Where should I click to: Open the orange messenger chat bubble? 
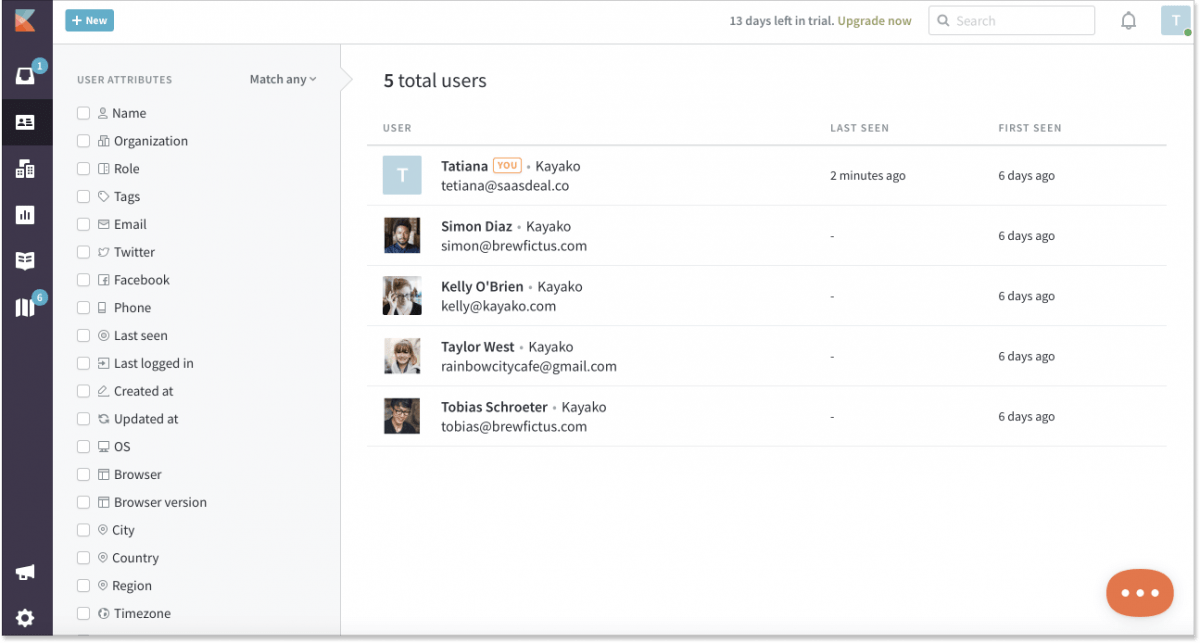point(1139,592)
